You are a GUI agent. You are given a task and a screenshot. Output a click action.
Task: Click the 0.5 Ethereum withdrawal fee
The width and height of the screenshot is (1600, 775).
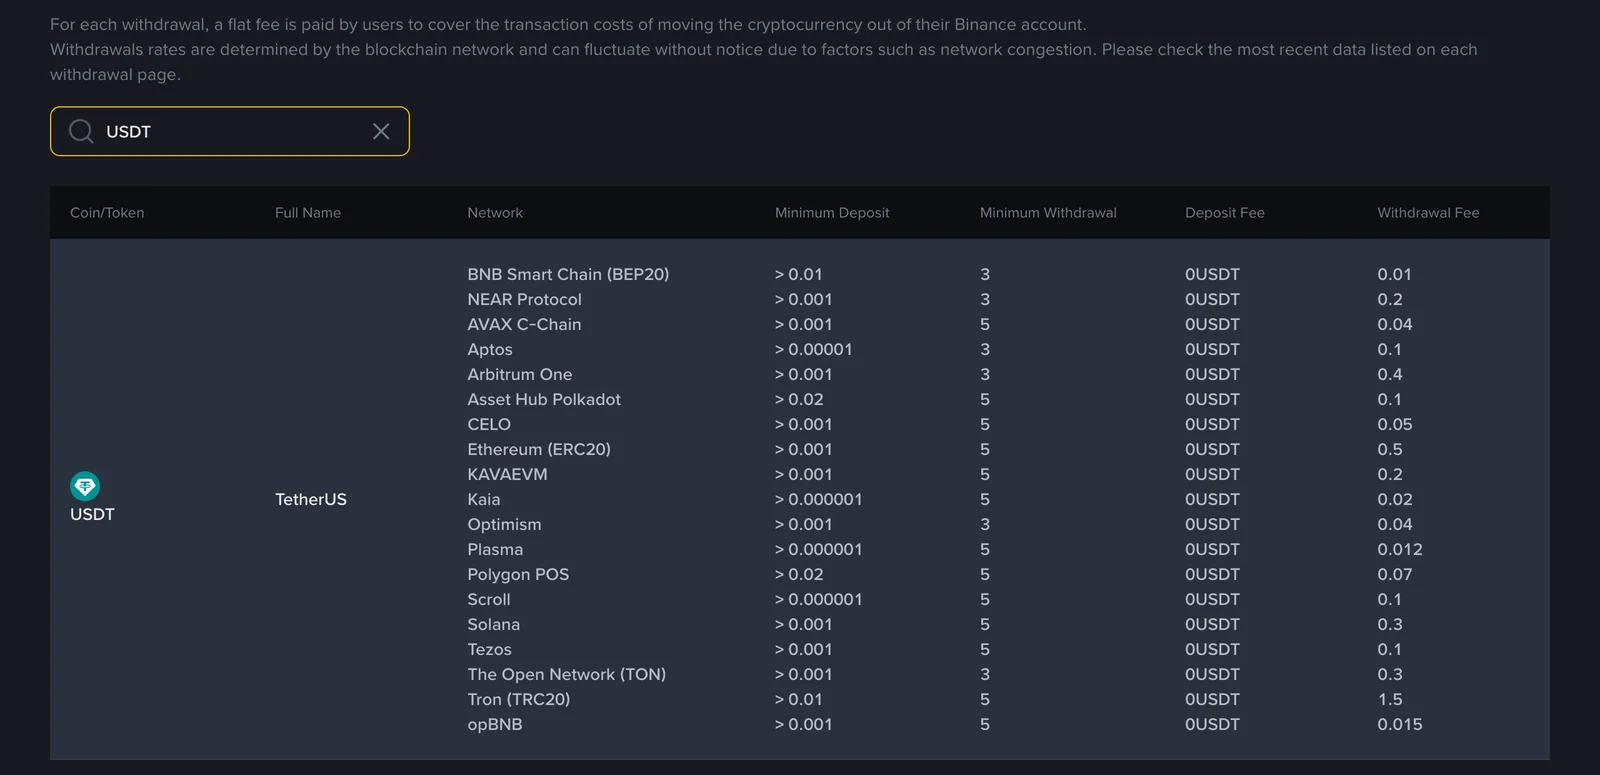point(1390,449)
